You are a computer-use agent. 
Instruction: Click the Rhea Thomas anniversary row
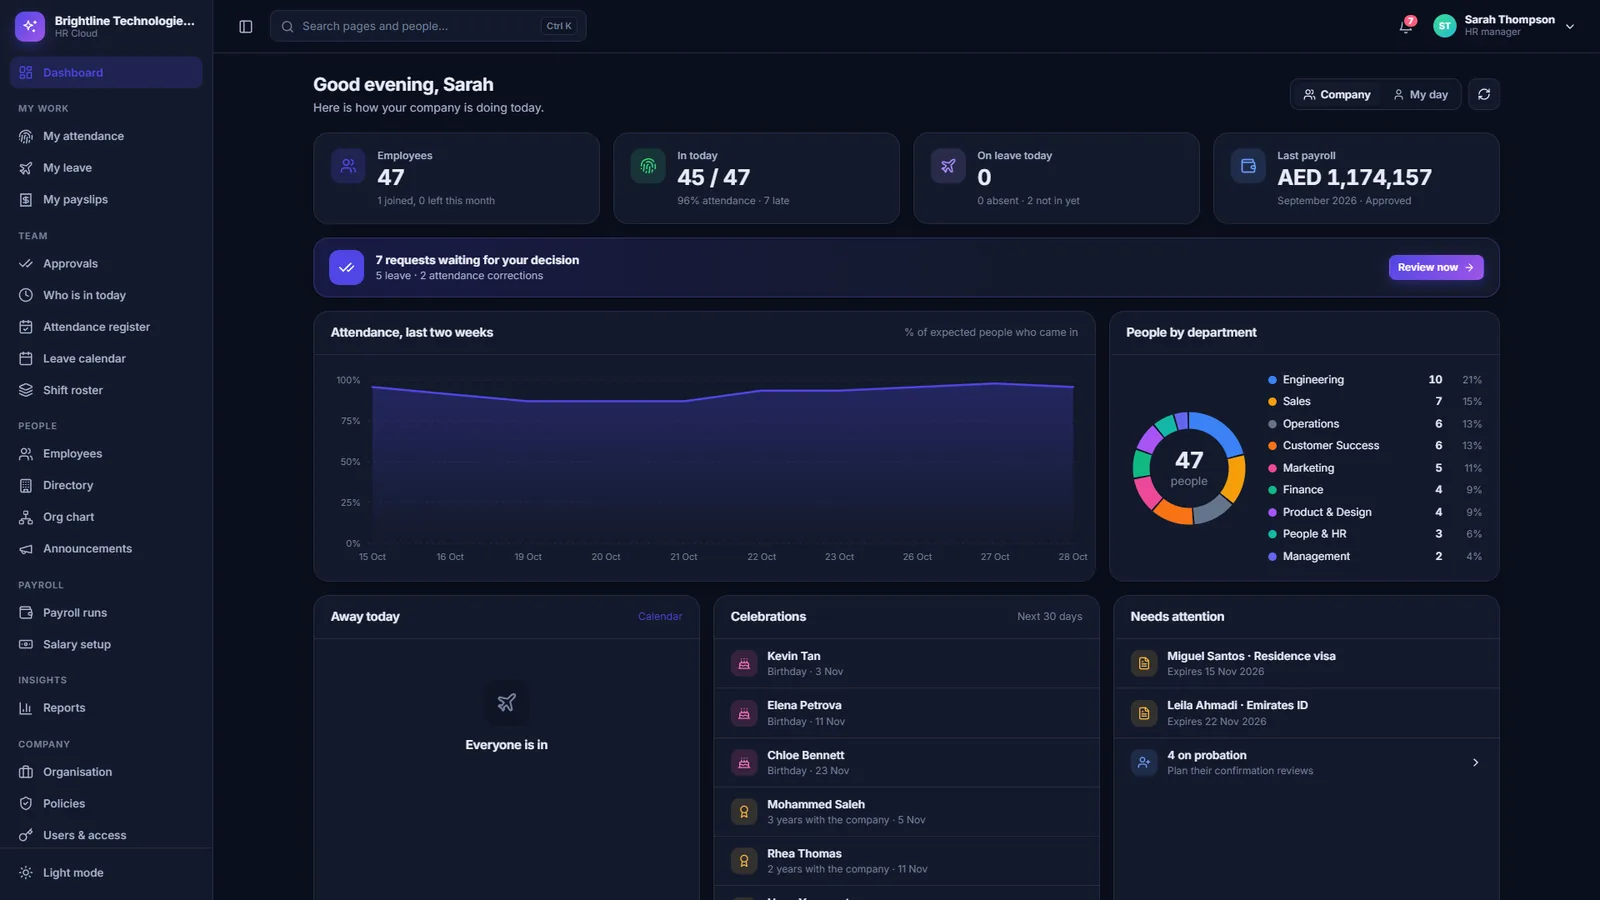906,861
